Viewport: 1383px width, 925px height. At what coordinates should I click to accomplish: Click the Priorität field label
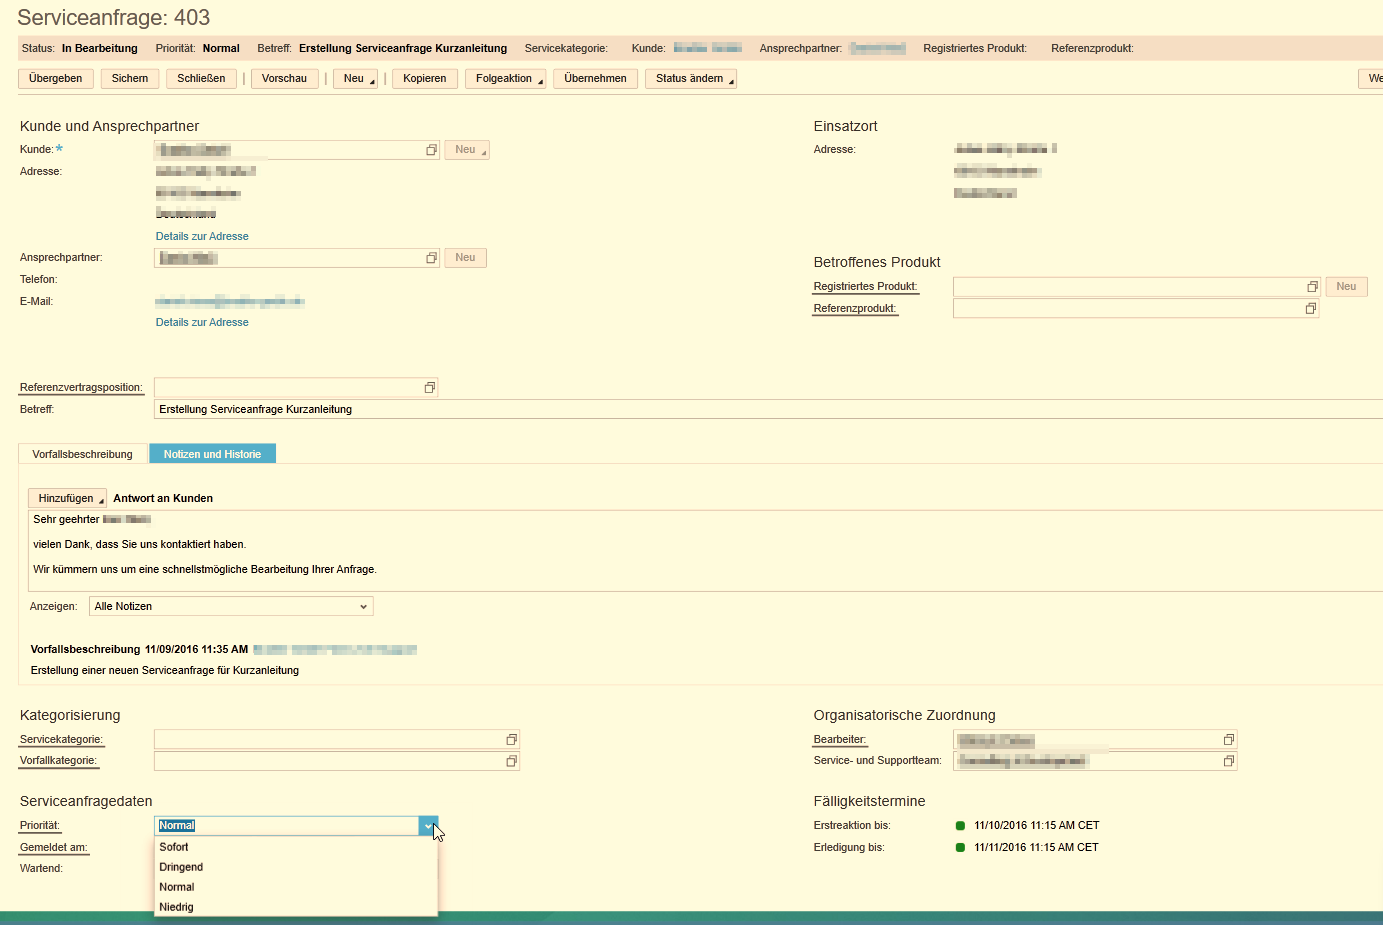pyautogui.click(x=40, y=826)
